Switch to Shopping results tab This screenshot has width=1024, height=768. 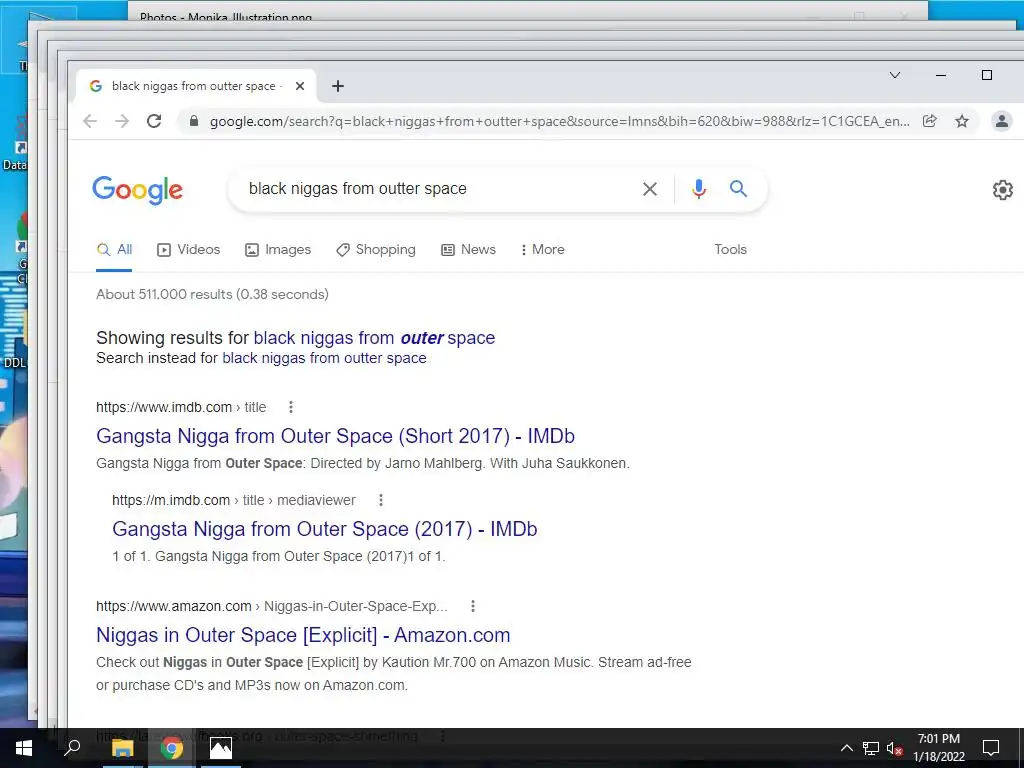[376, 249]
